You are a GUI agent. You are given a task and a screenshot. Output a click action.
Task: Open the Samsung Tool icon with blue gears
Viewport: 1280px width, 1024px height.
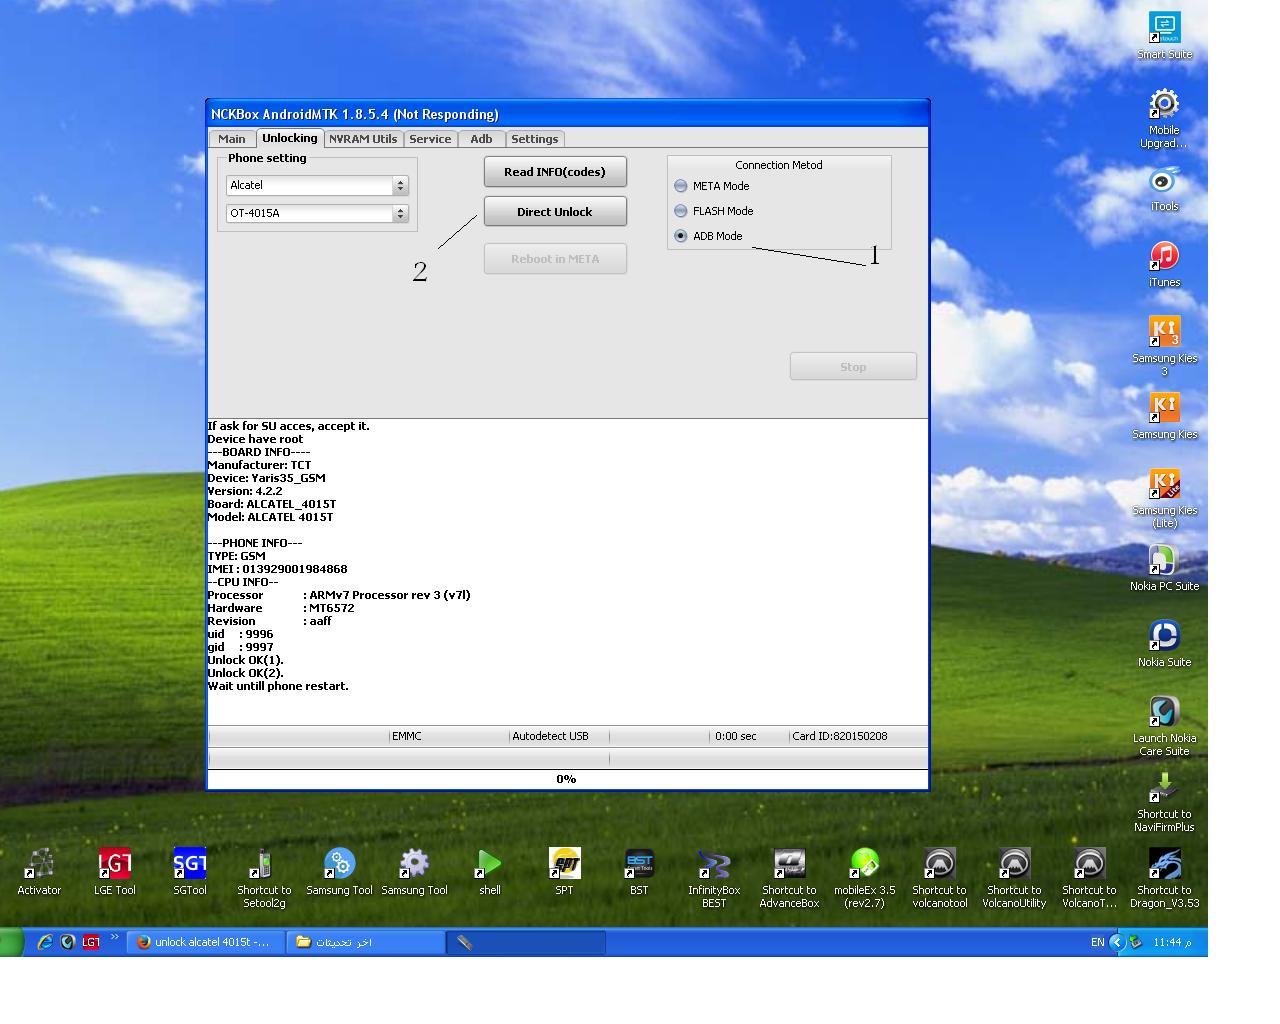click(x=339, y=872)
